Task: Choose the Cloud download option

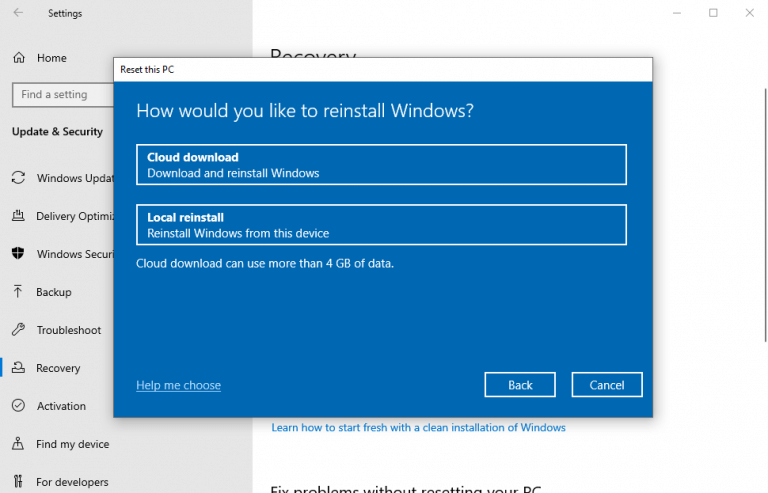Action: pyautogui.click(x=381, y=164)
